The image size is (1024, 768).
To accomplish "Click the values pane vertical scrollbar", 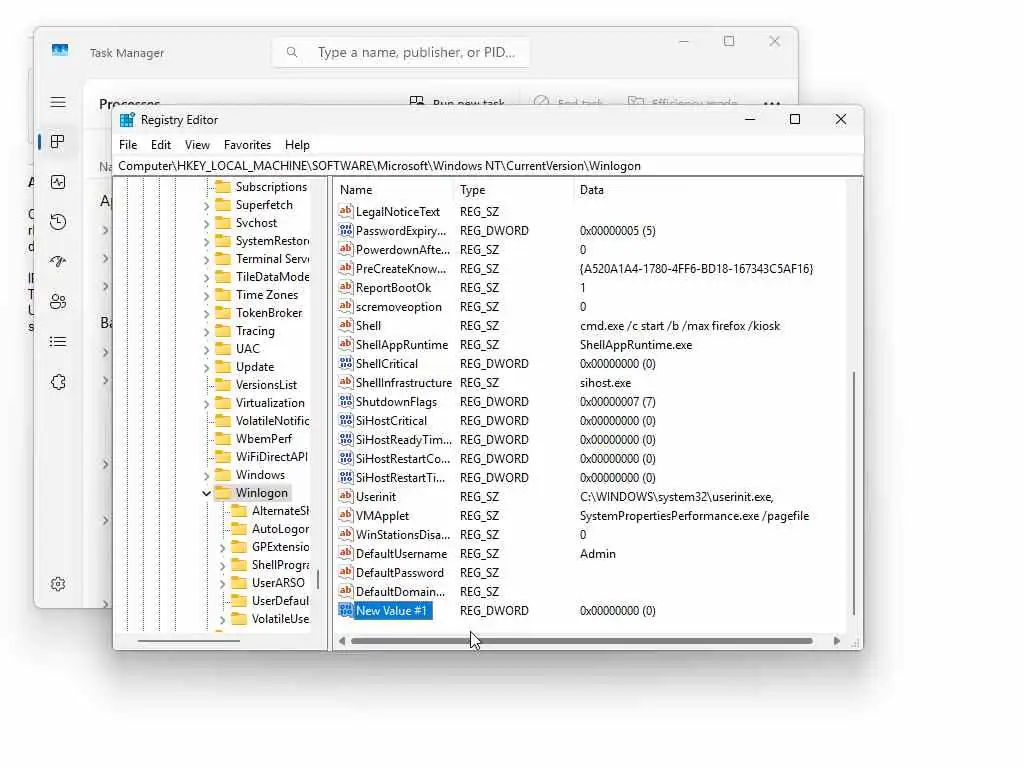I will [854, 493].
